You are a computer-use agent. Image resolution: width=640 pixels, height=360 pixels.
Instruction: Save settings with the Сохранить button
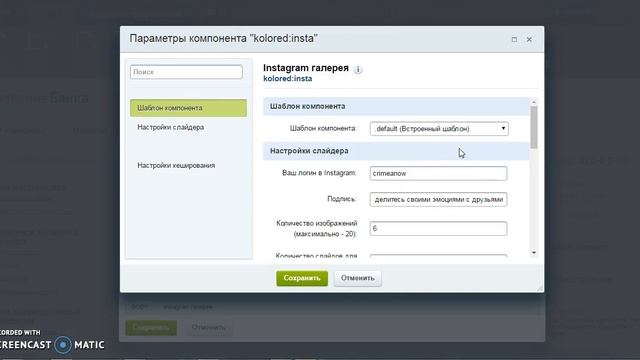tap(302, 278)
